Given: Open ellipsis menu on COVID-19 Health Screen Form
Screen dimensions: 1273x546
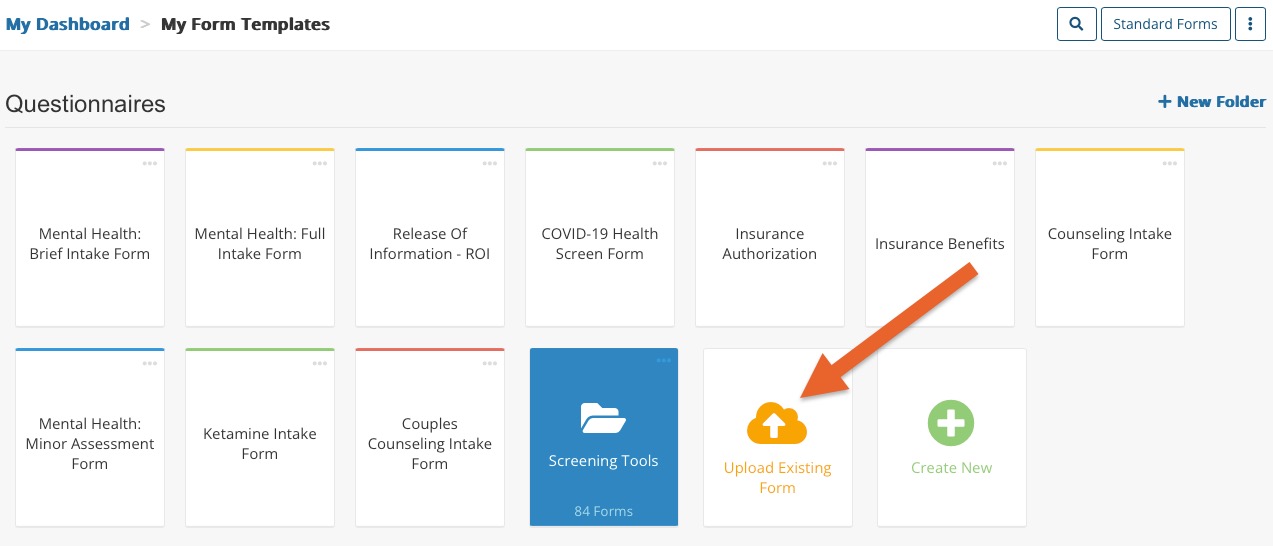Looking at the screenshot, I should [660, 163].
